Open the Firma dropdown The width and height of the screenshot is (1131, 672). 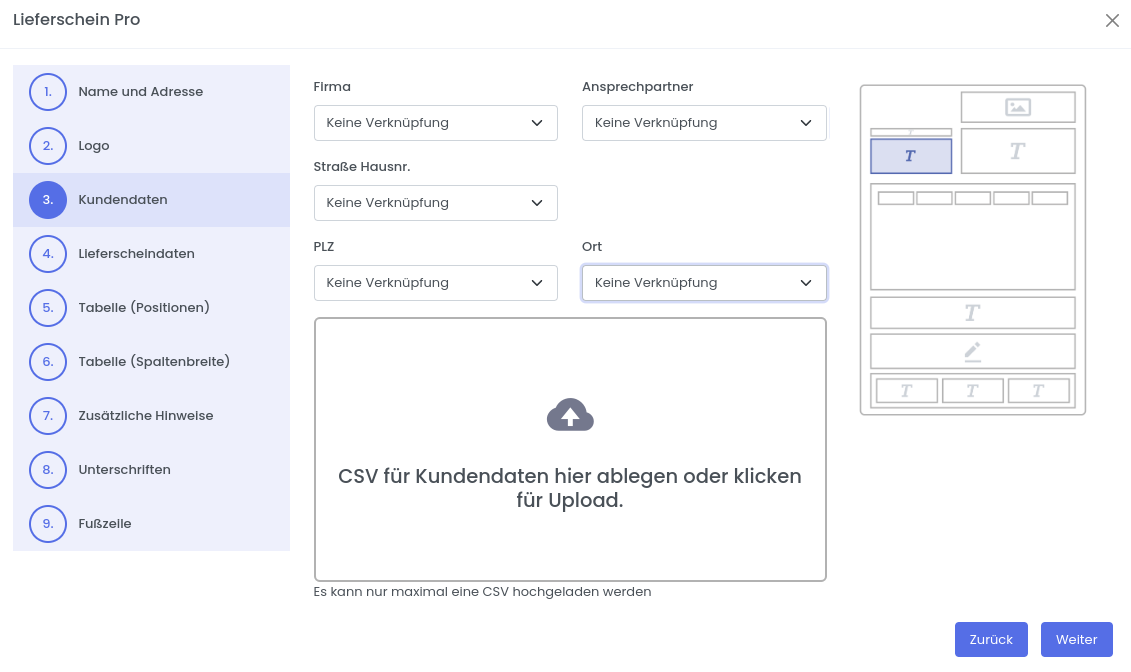pos(435,123)
